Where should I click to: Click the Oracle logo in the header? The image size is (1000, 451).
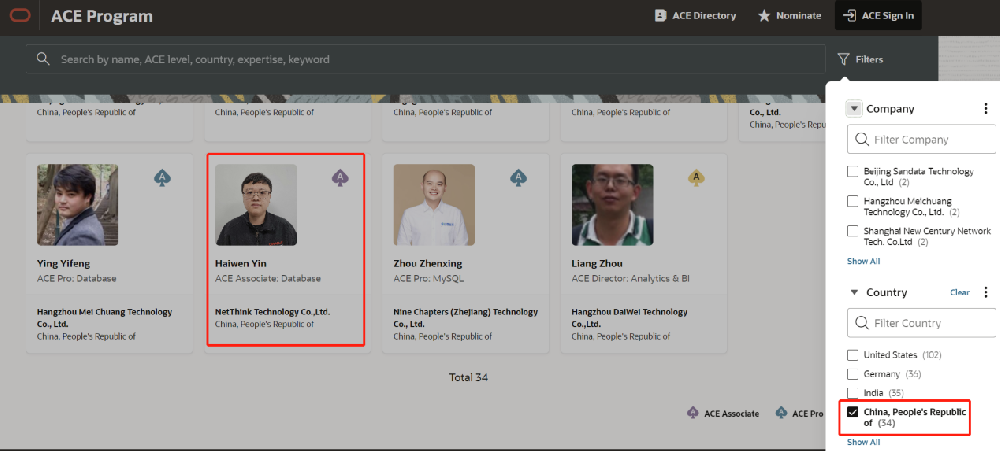pyautogui.click(x=21, y=16)
